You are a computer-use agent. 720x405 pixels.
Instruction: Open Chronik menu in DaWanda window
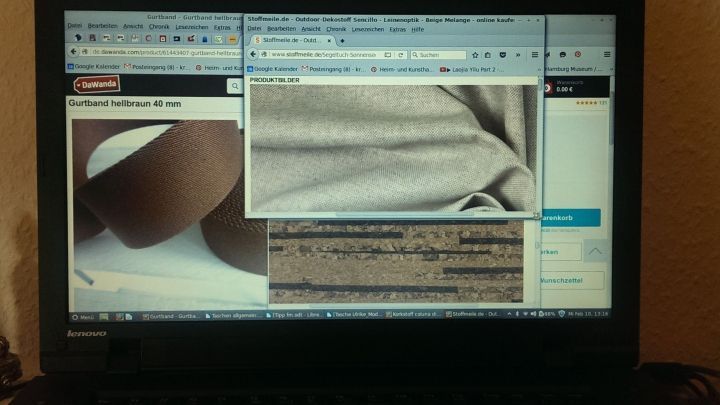(x=159, y=27)
